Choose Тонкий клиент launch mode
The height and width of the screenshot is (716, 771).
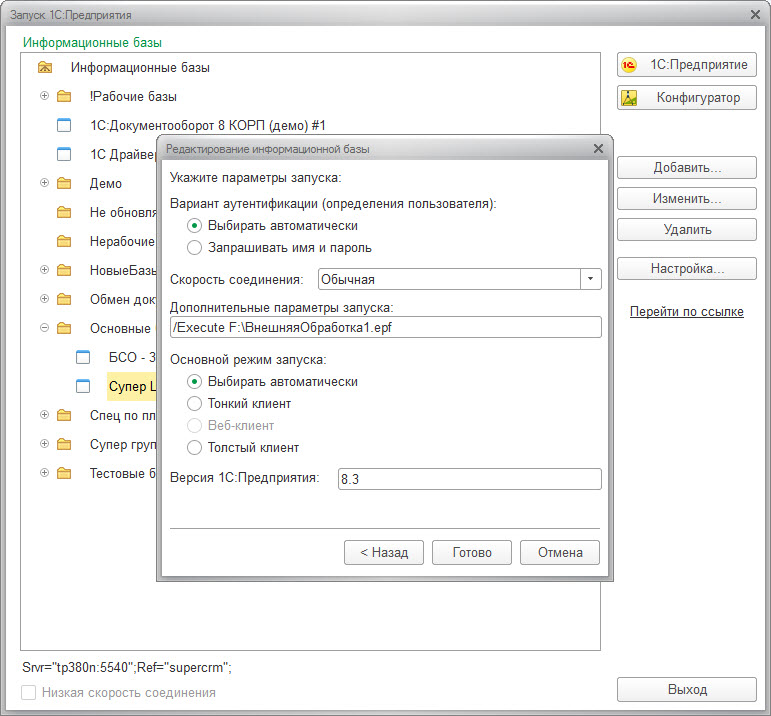point(194,404)
